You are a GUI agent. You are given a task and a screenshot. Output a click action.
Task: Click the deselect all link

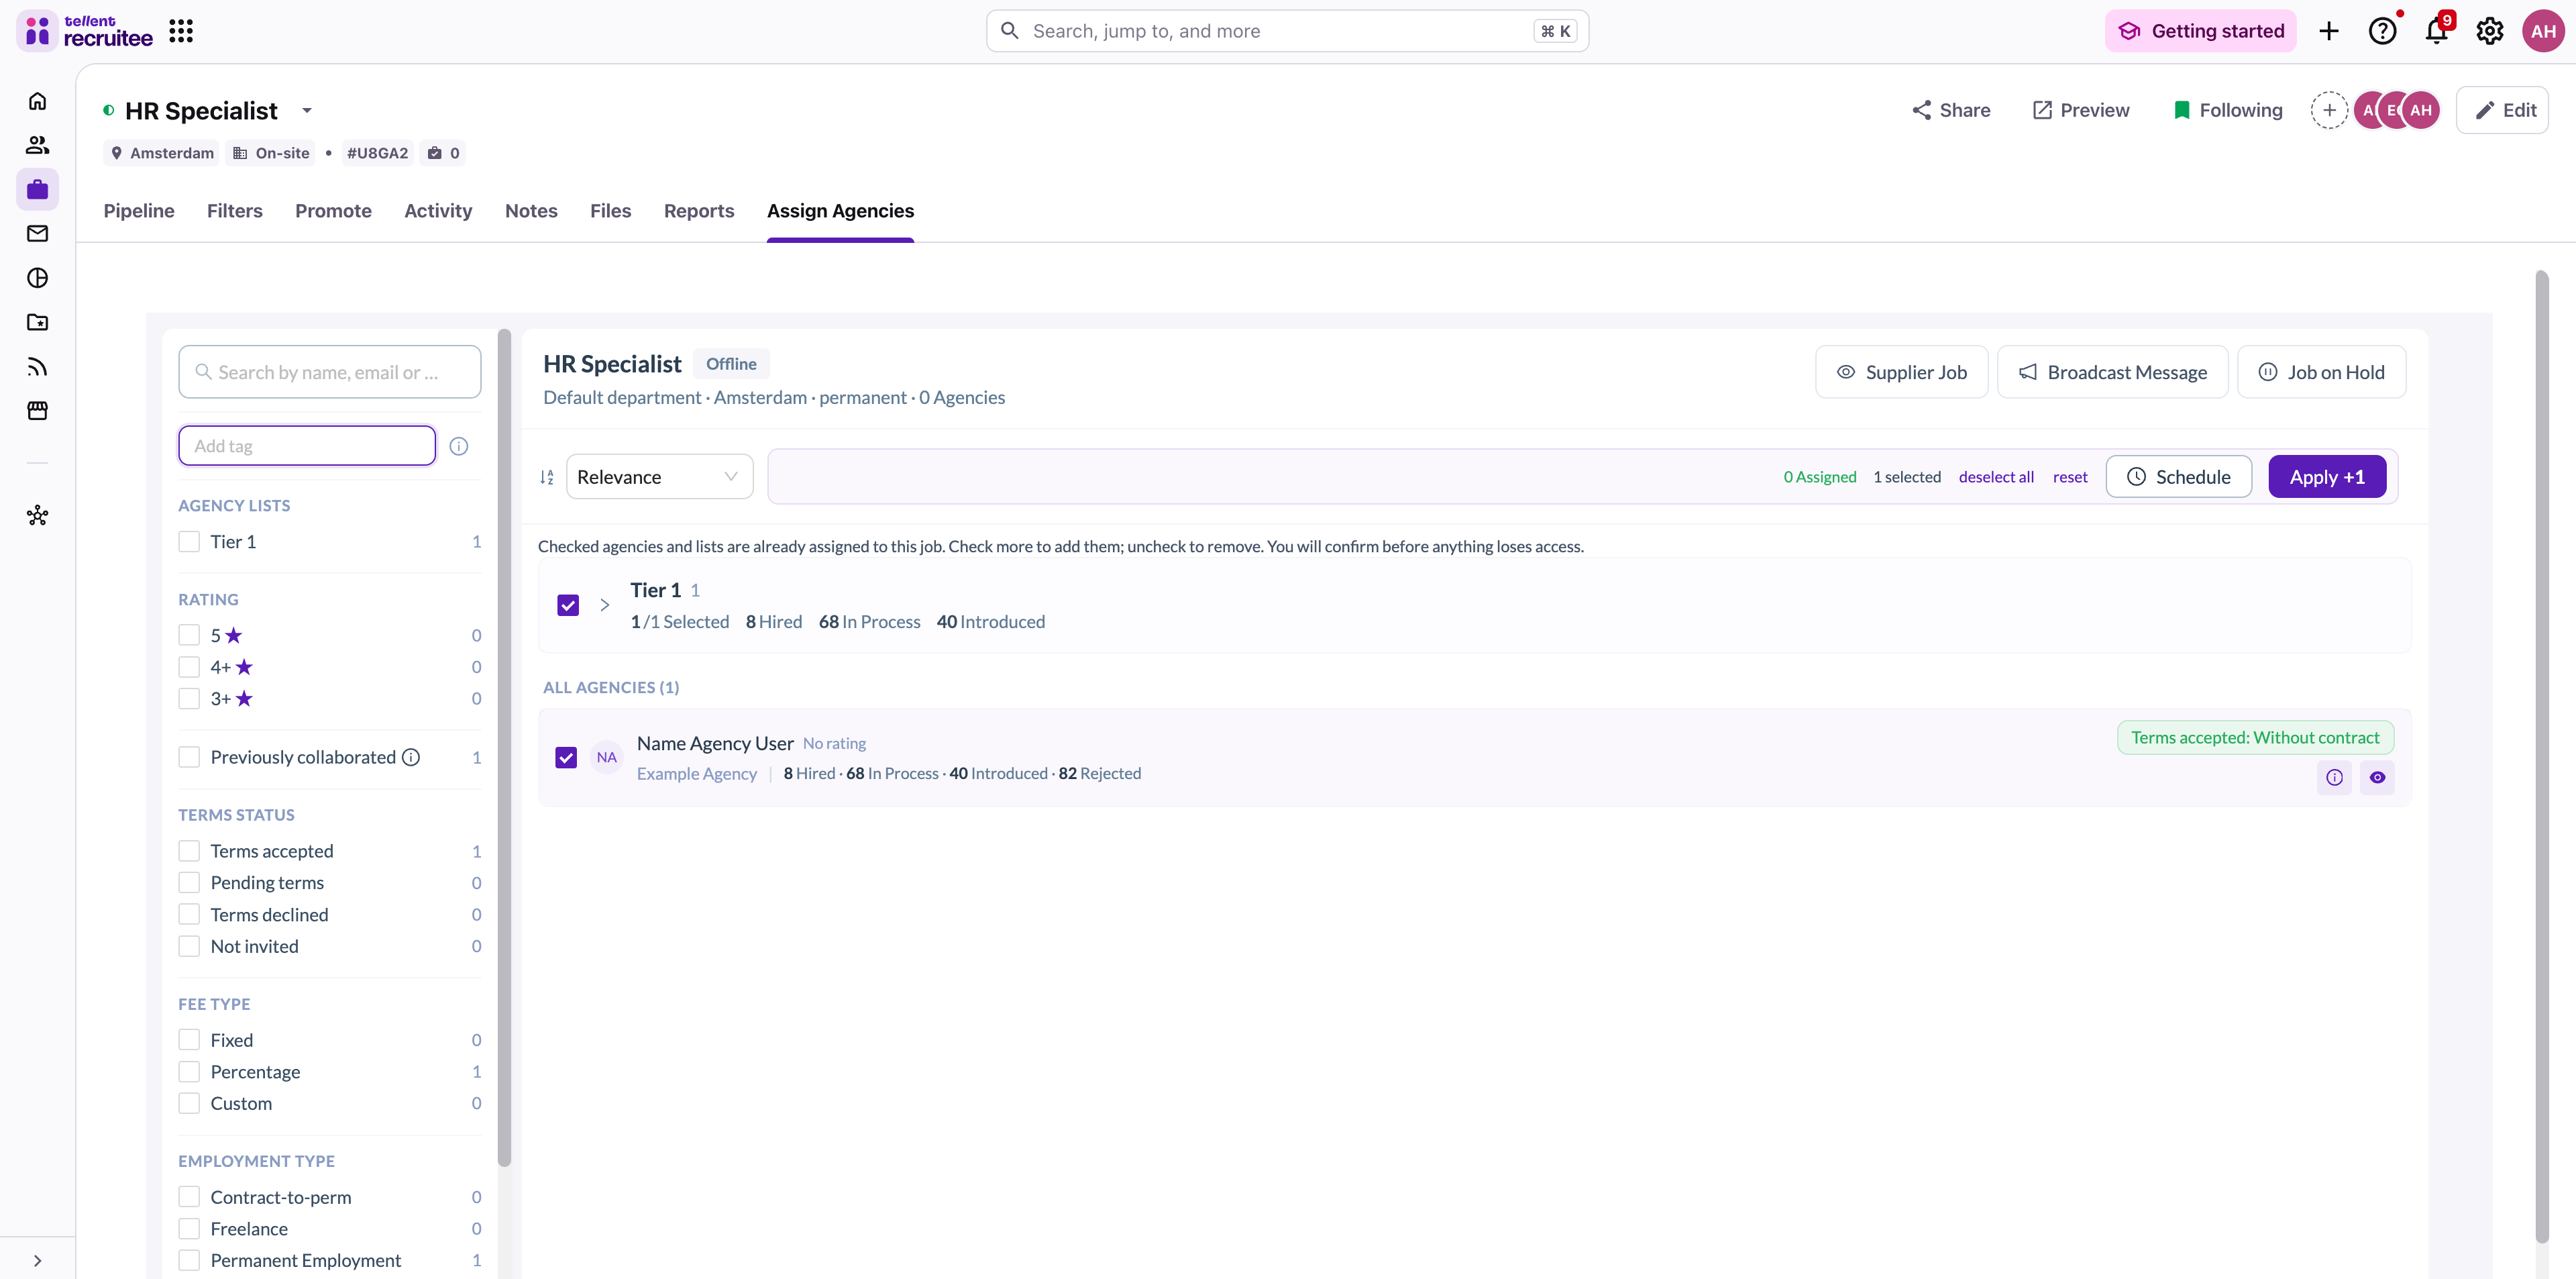coord(1996,477)
